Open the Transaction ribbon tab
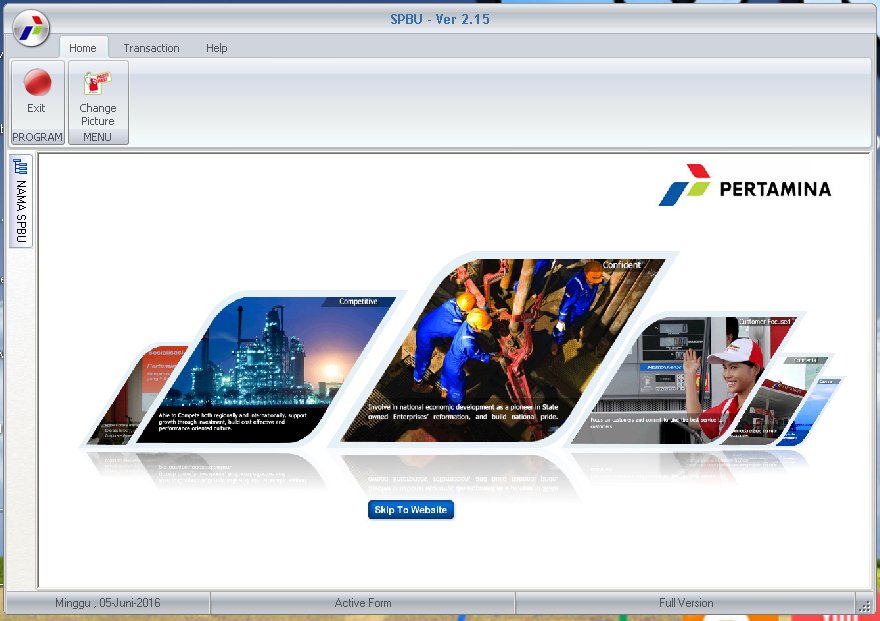880x621 pixels. (x=152, y=48)
